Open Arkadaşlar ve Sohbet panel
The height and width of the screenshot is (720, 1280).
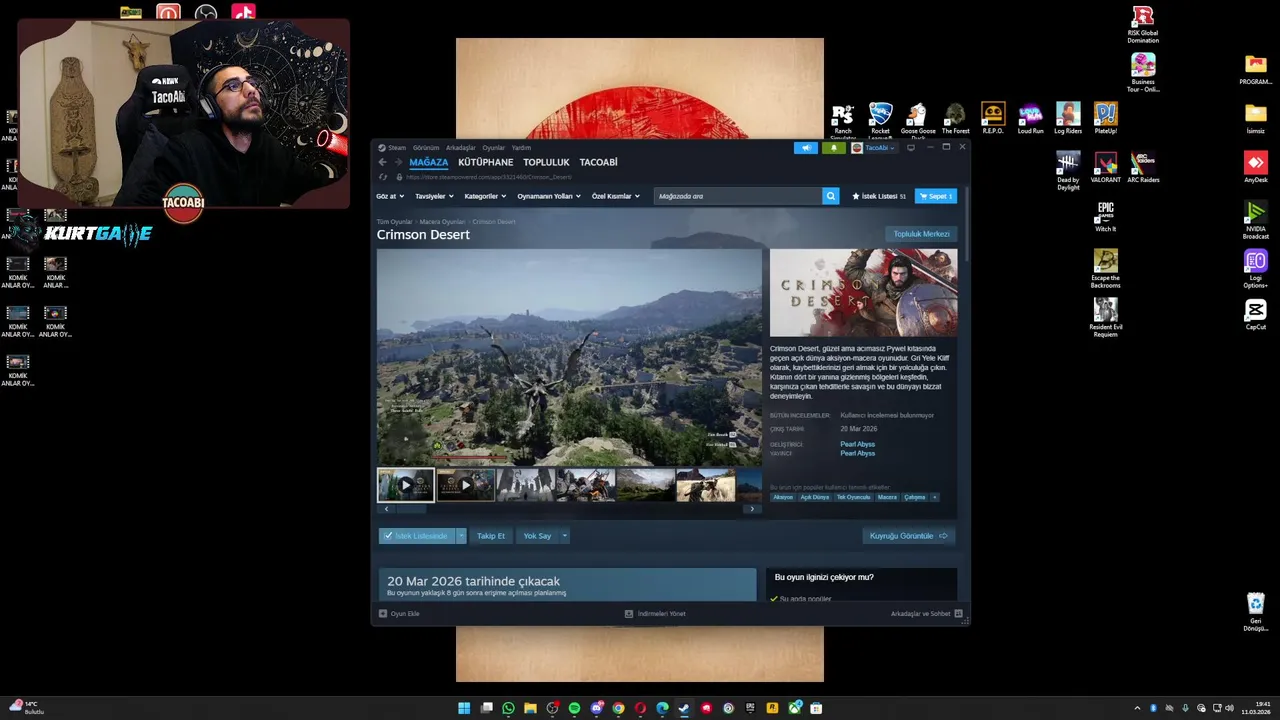pyautogui.click(x=926, y=613)
